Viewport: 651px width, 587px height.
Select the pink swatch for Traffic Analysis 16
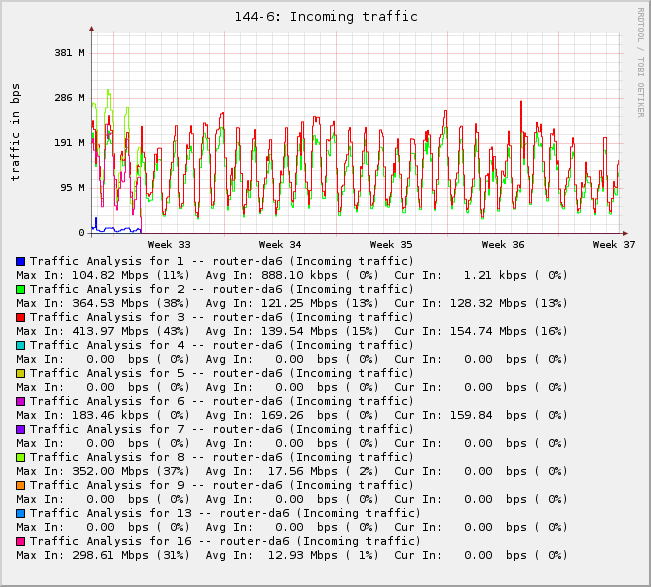point(21,541)
